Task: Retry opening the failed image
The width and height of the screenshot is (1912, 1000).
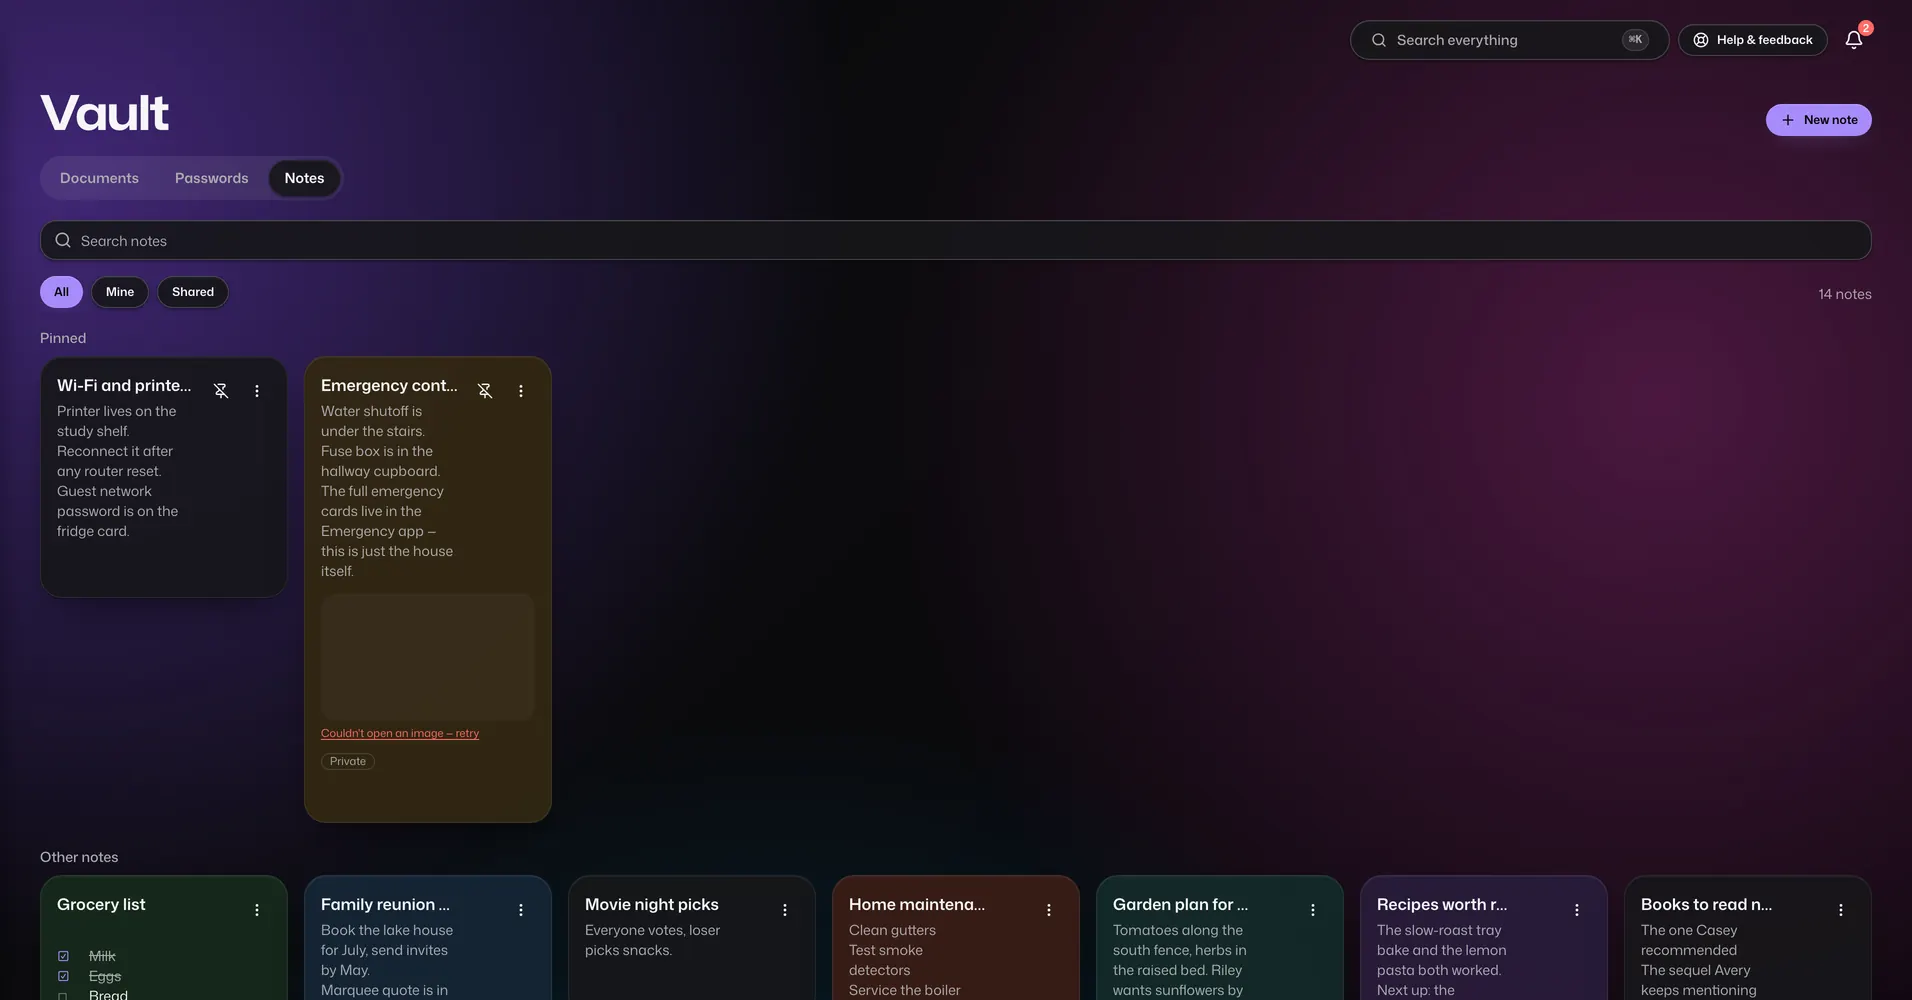Action: [x=400, y=733]
